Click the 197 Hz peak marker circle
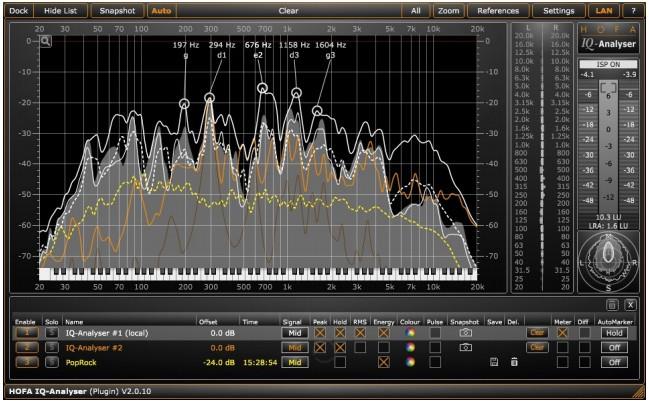649x401 pixels. 185,104
